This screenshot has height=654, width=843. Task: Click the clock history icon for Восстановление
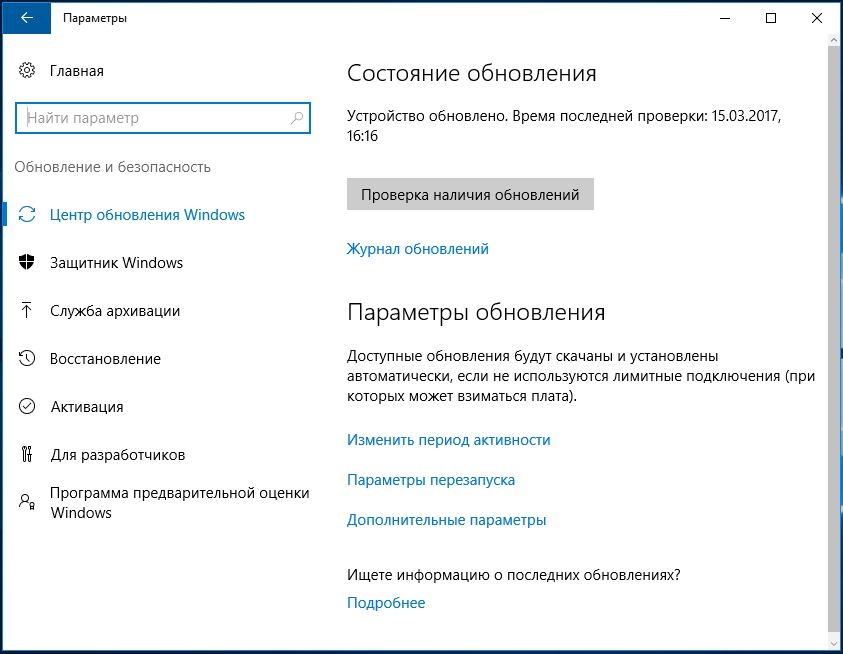click(27, 358)
